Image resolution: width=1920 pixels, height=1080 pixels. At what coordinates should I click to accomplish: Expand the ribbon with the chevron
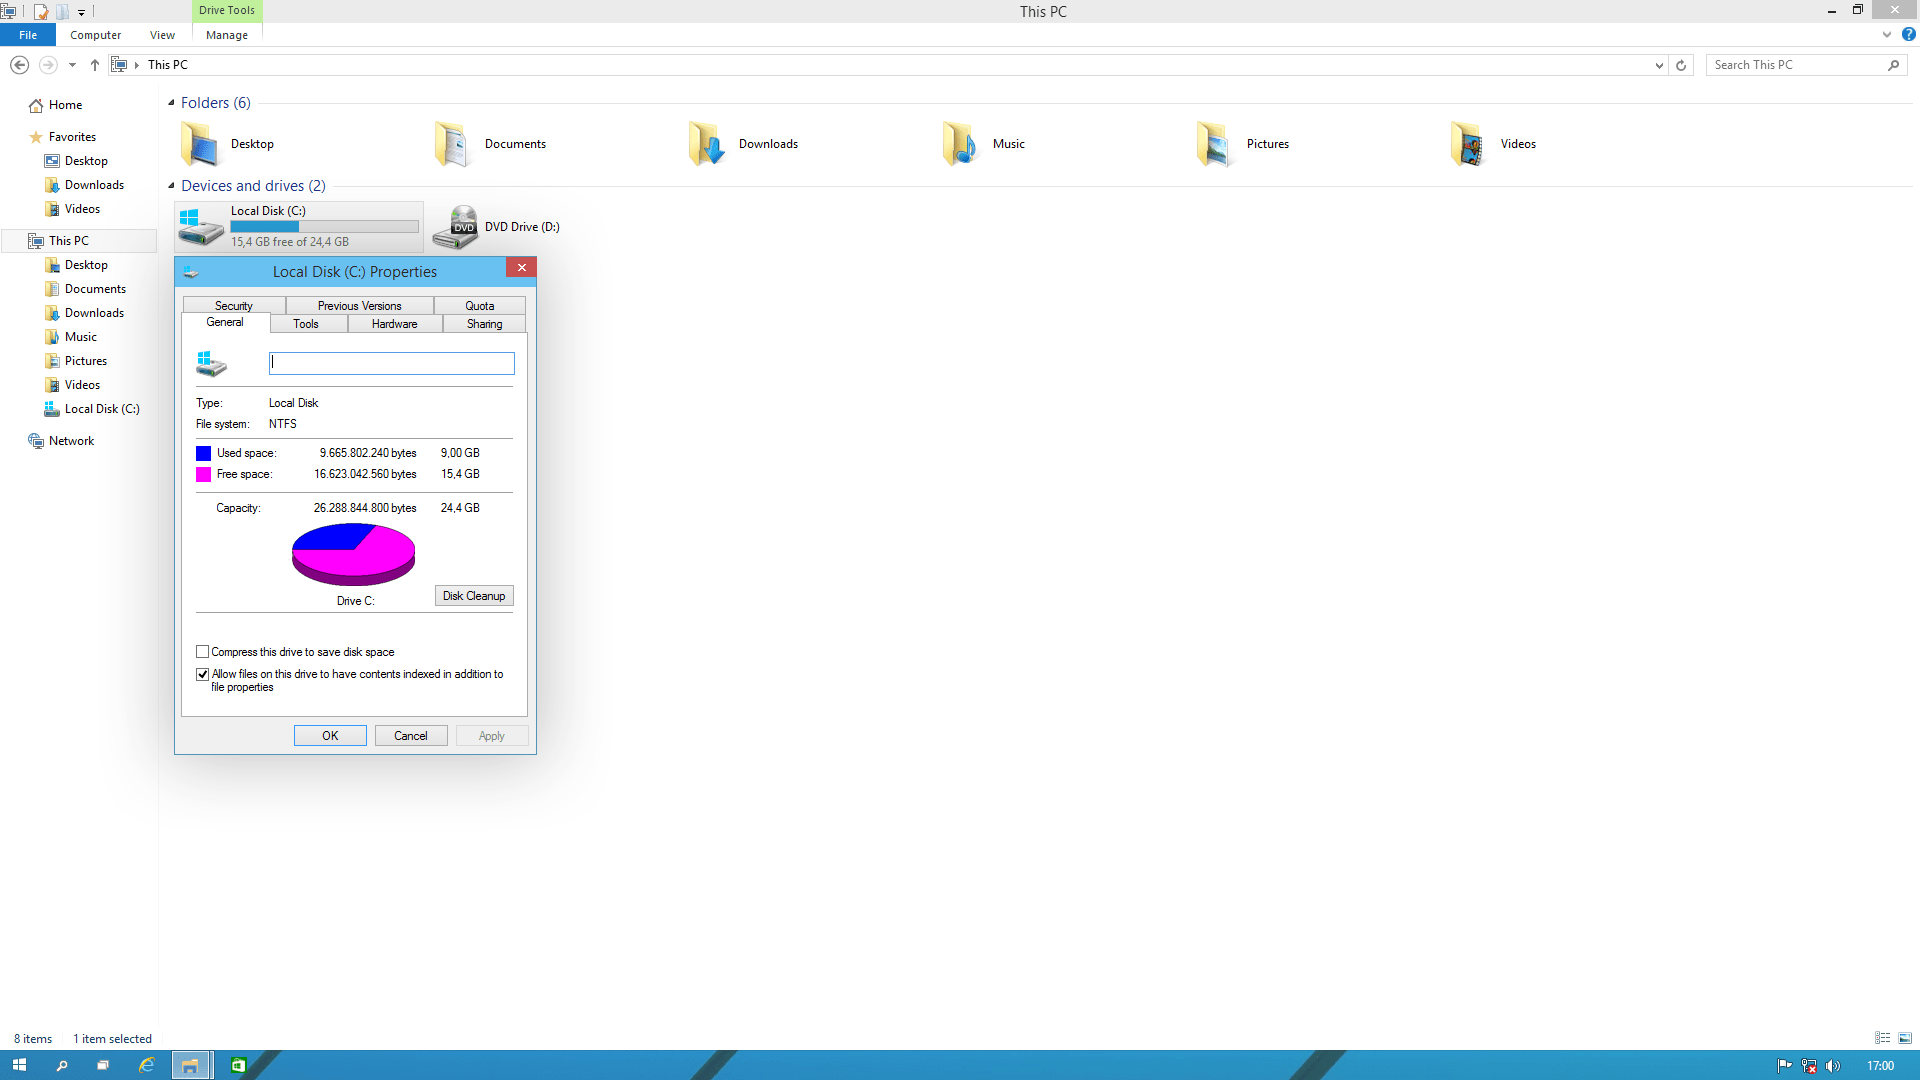pyautogui.click(x=1887, y=35)
